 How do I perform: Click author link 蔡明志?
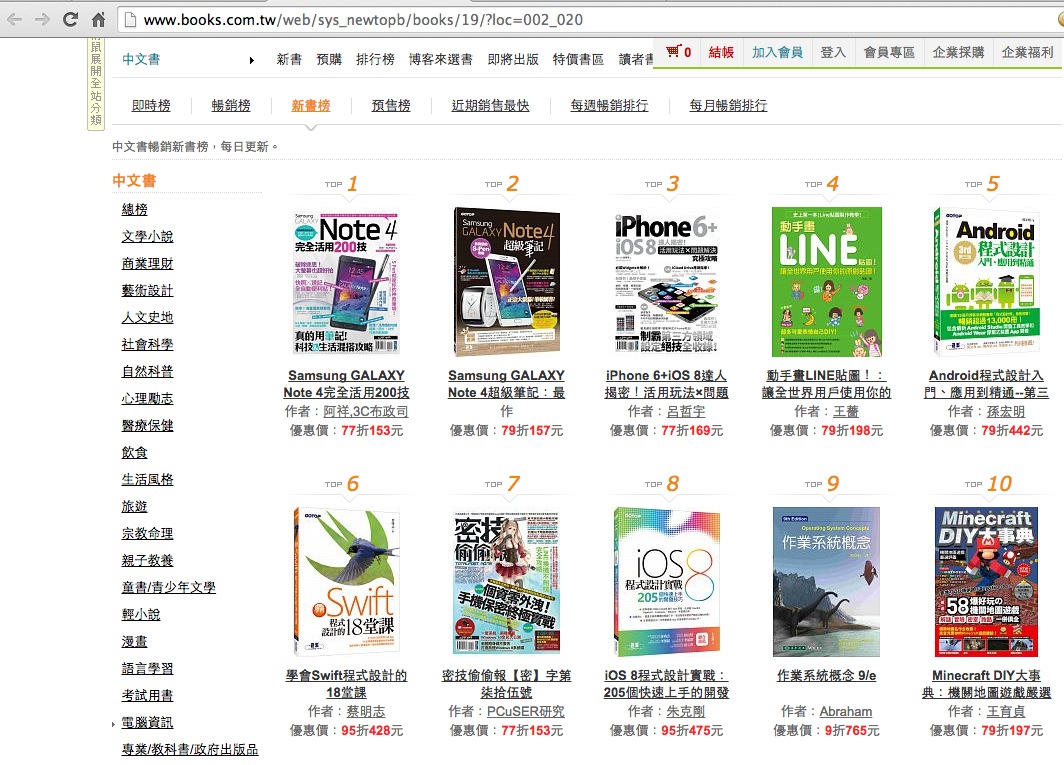(366, 711)
